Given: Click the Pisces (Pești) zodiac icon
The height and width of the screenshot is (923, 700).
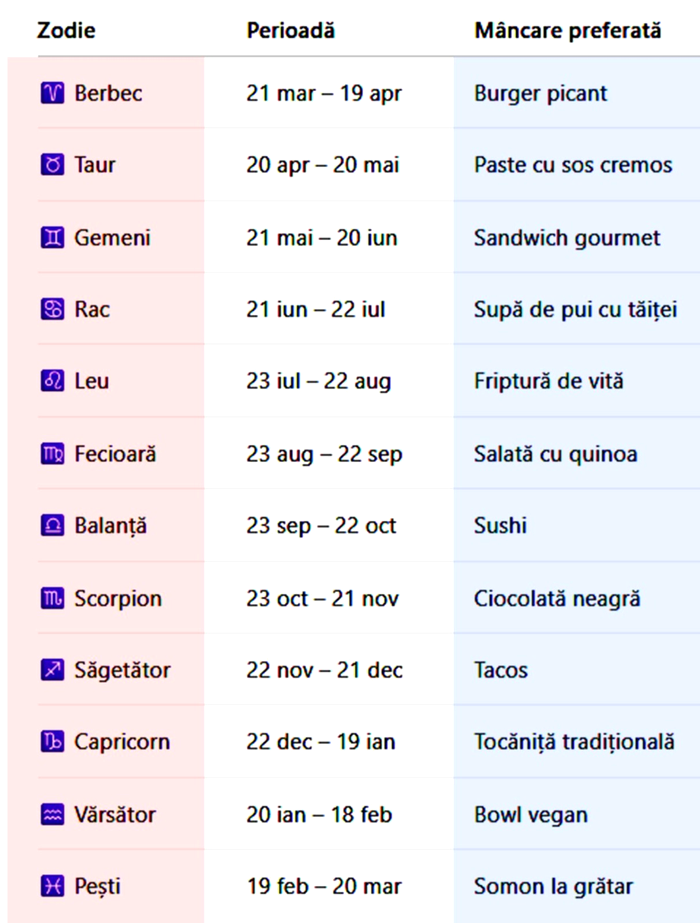Looking at the screenshot, I should [x=52, y=886].
